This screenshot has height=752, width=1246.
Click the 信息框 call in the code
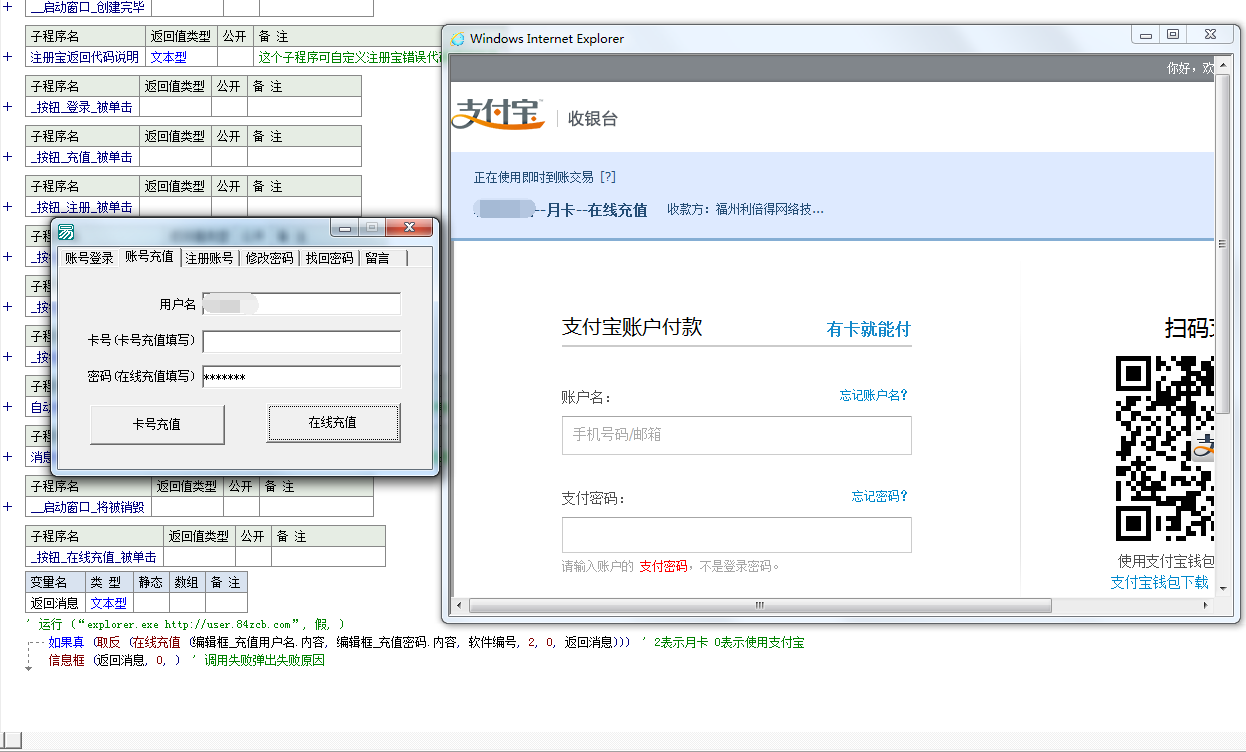point(66,660)
